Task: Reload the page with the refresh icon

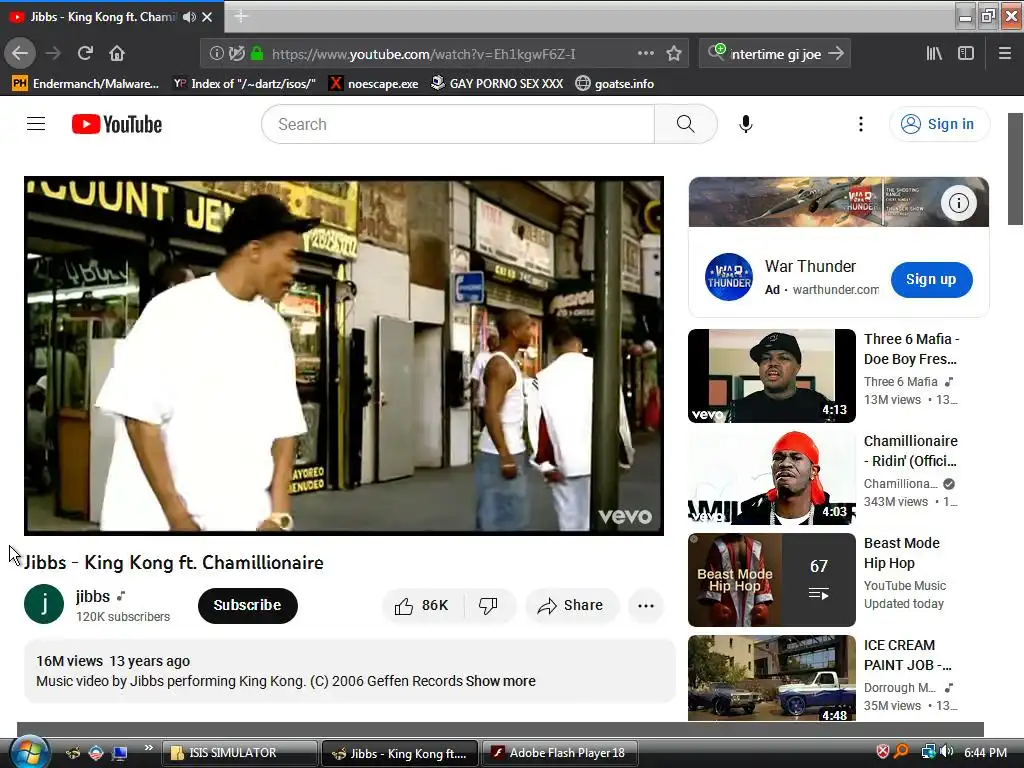Action: pos(85,54)
